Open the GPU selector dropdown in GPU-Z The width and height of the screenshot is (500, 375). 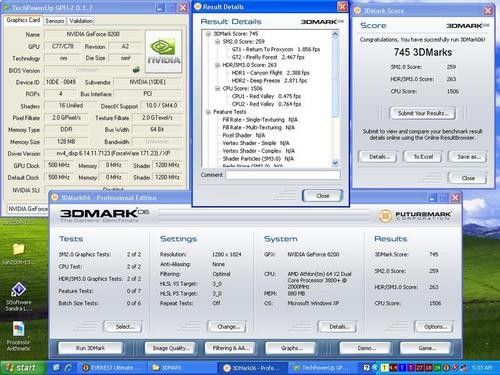[28, 209]
